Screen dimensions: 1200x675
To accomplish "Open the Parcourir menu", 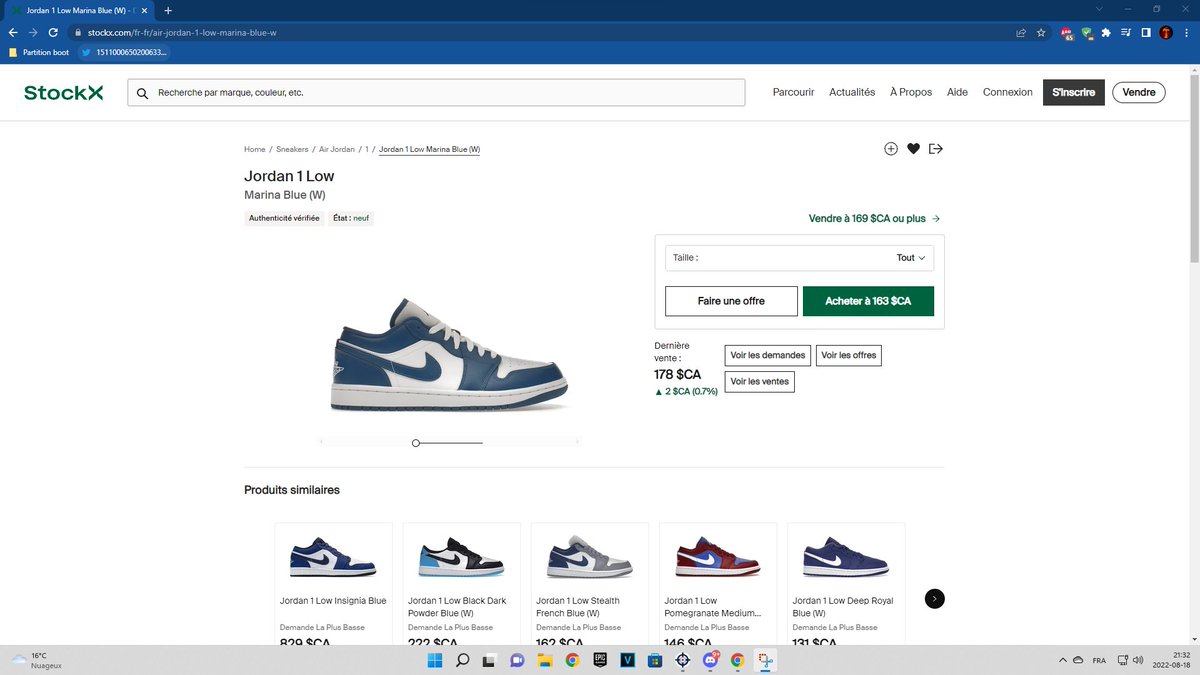I will click(x=793, y=92).
